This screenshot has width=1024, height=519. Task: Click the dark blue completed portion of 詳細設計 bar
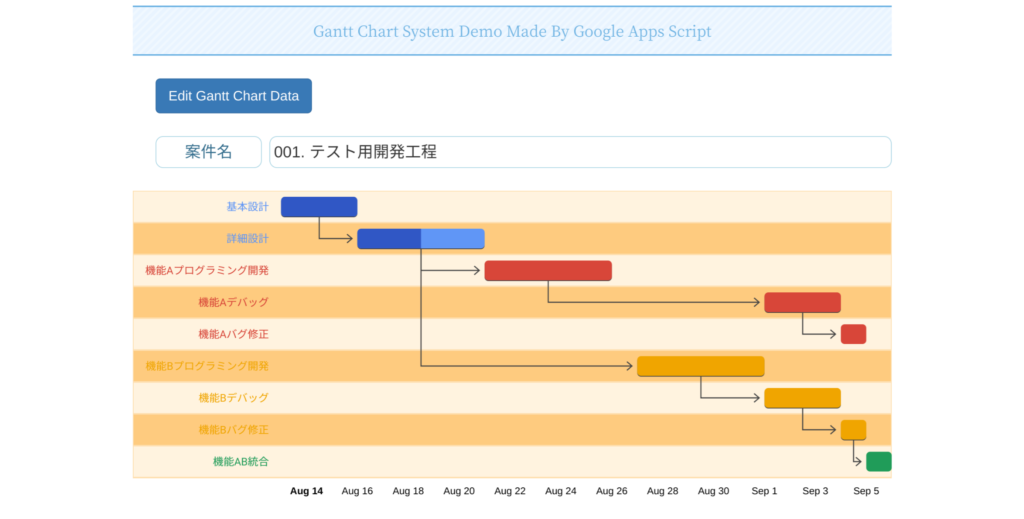tap(388, 239)
